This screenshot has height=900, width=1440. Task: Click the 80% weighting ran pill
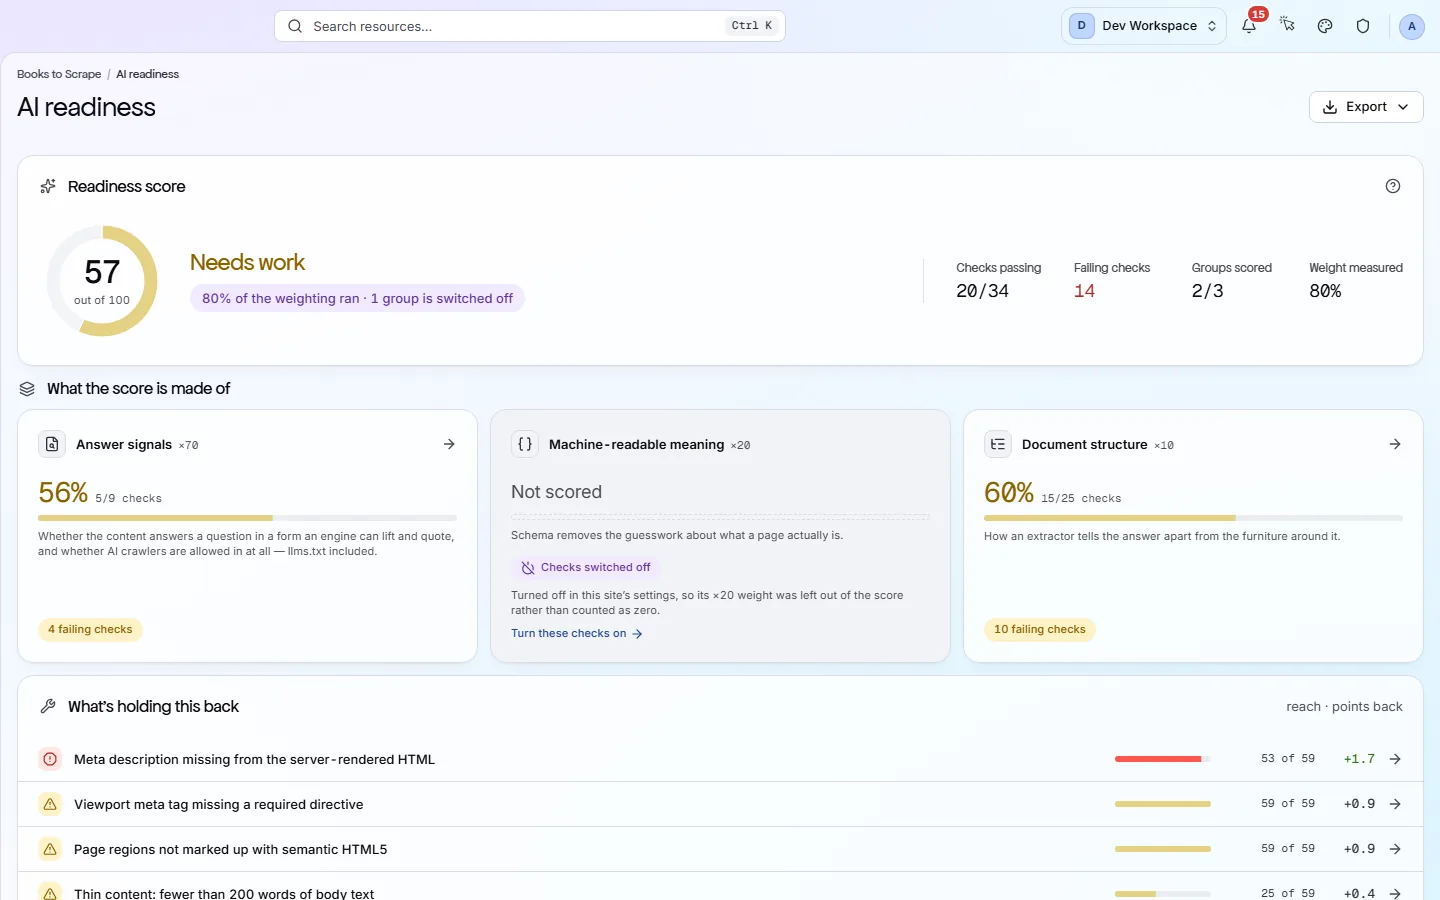point(357,298)
